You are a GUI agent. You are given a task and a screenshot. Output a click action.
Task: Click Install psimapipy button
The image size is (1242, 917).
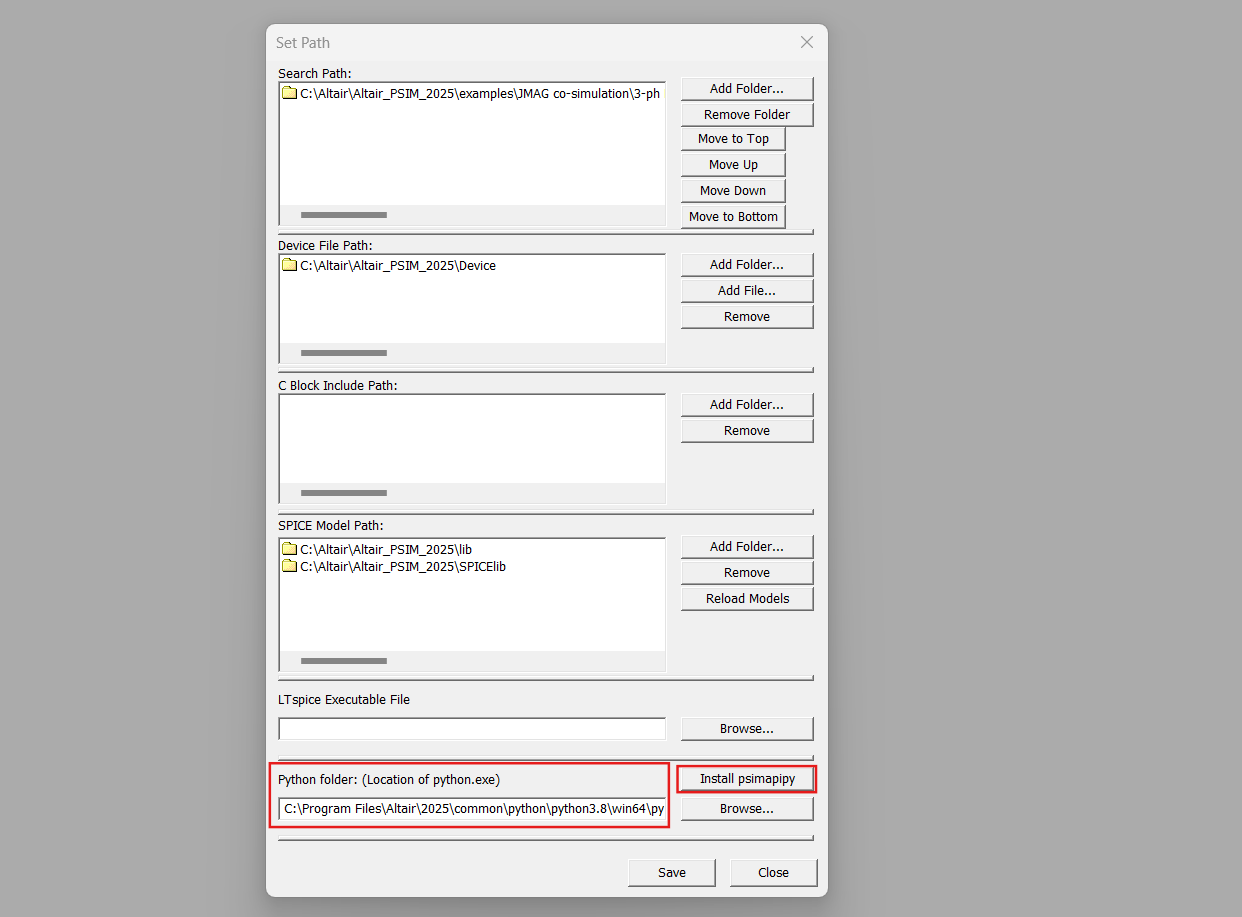coord(747,779)
